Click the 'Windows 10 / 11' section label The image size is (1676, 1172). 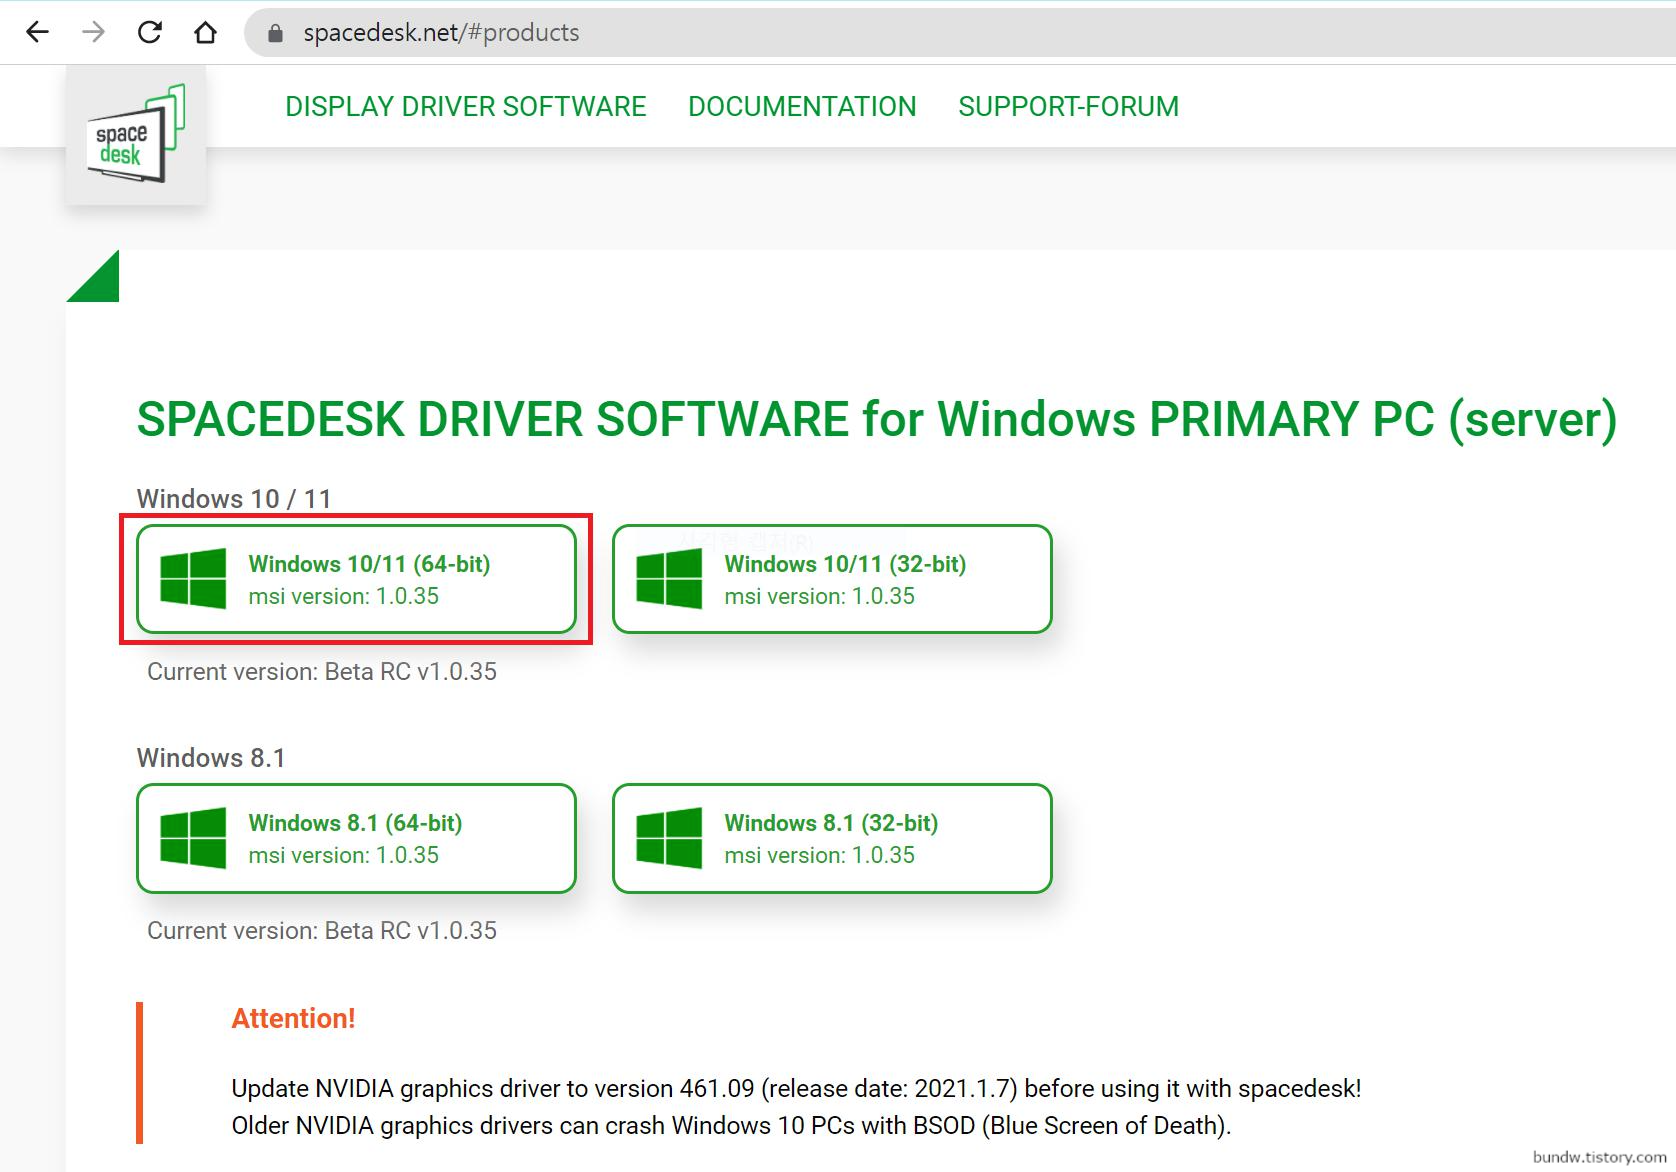pos(234,499)
